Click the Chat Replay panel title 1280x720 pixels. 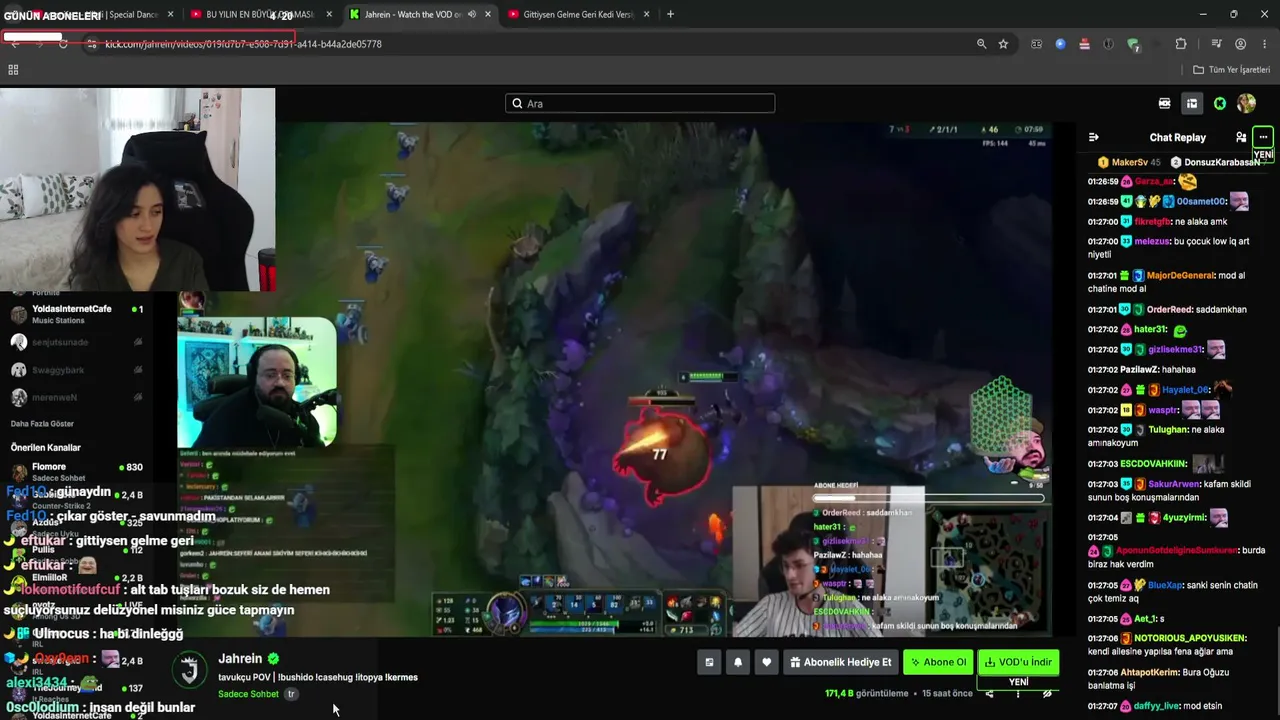pos(1177,137)
